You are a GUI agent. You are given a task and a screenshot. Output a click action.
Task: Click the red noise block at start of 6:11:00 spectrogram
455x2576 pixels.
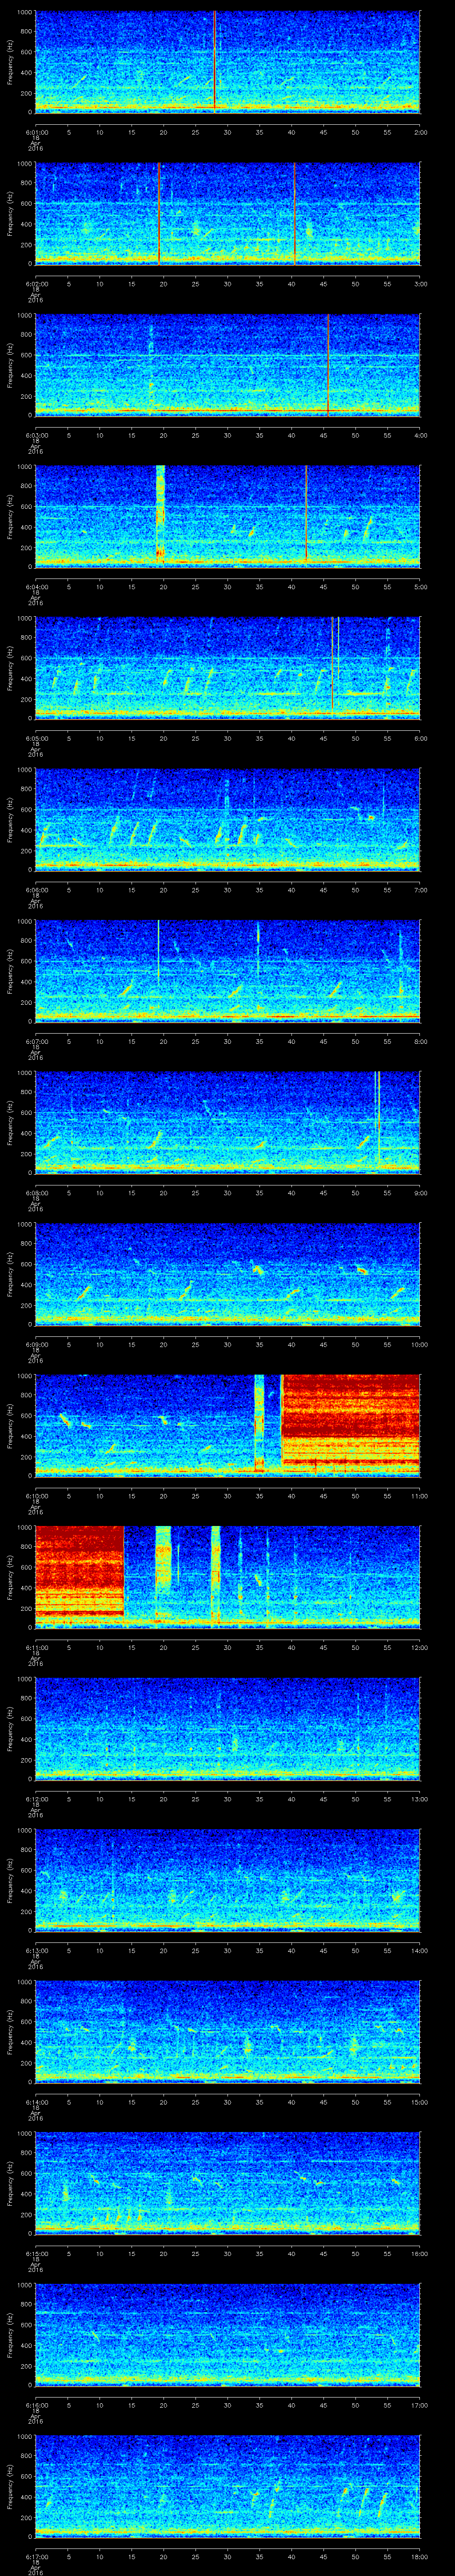[79, 1570]
